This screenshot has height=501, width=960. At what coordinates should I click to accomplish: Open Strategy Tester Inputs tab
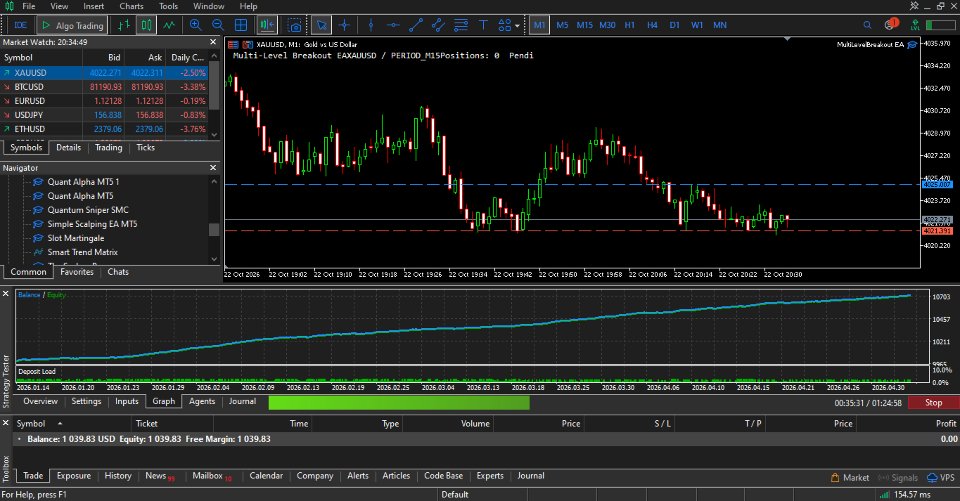click(x=127, y=402)
